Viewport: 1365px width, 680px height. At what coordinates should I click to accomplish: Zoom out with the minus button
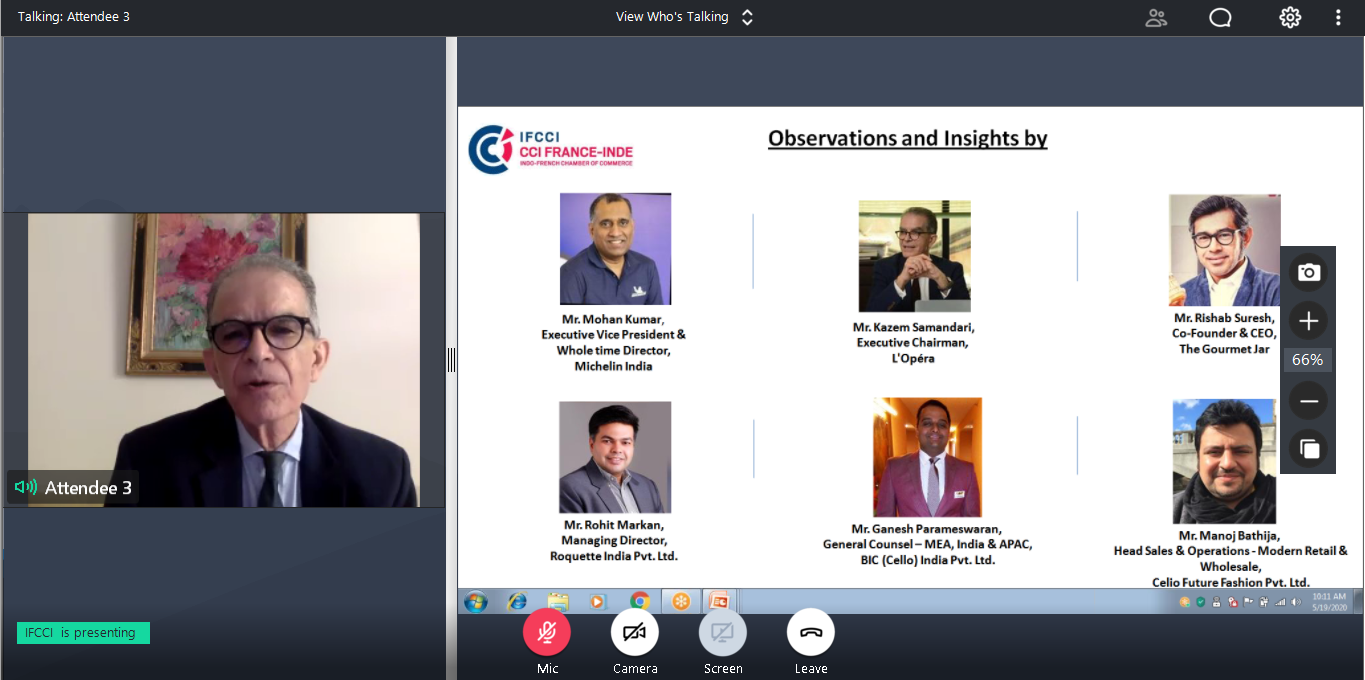point(1308,402)
